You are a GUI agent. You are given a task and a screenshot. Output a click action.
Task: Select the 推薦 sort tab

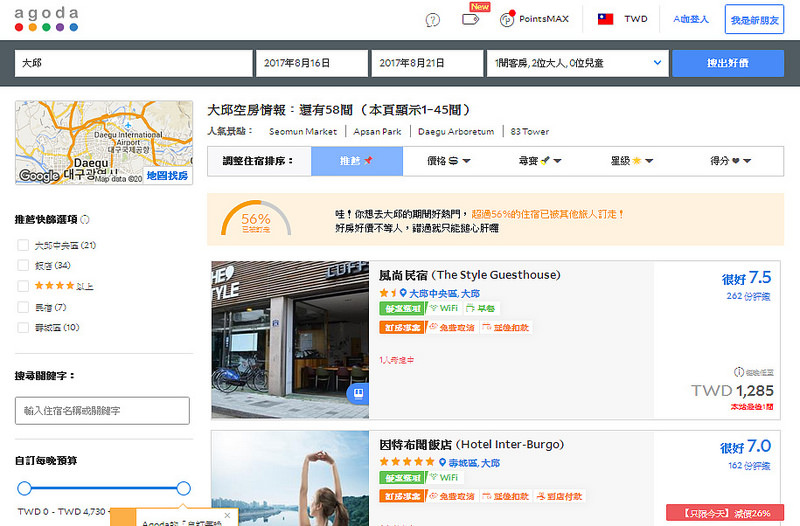(357, 161)
